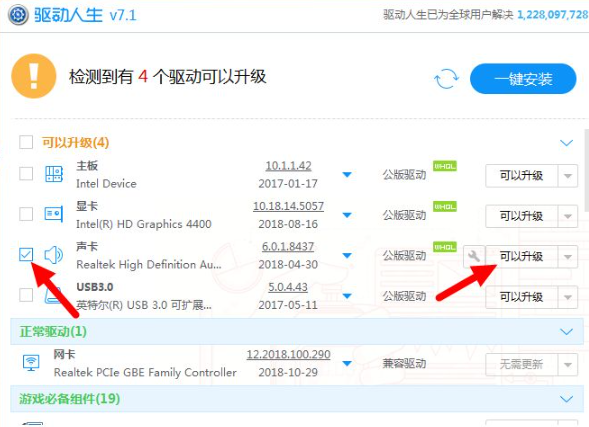
Task: Toggle the 可以升级(4) select-all checkbox
Action: pyautogui.click(x=26, y=142)
